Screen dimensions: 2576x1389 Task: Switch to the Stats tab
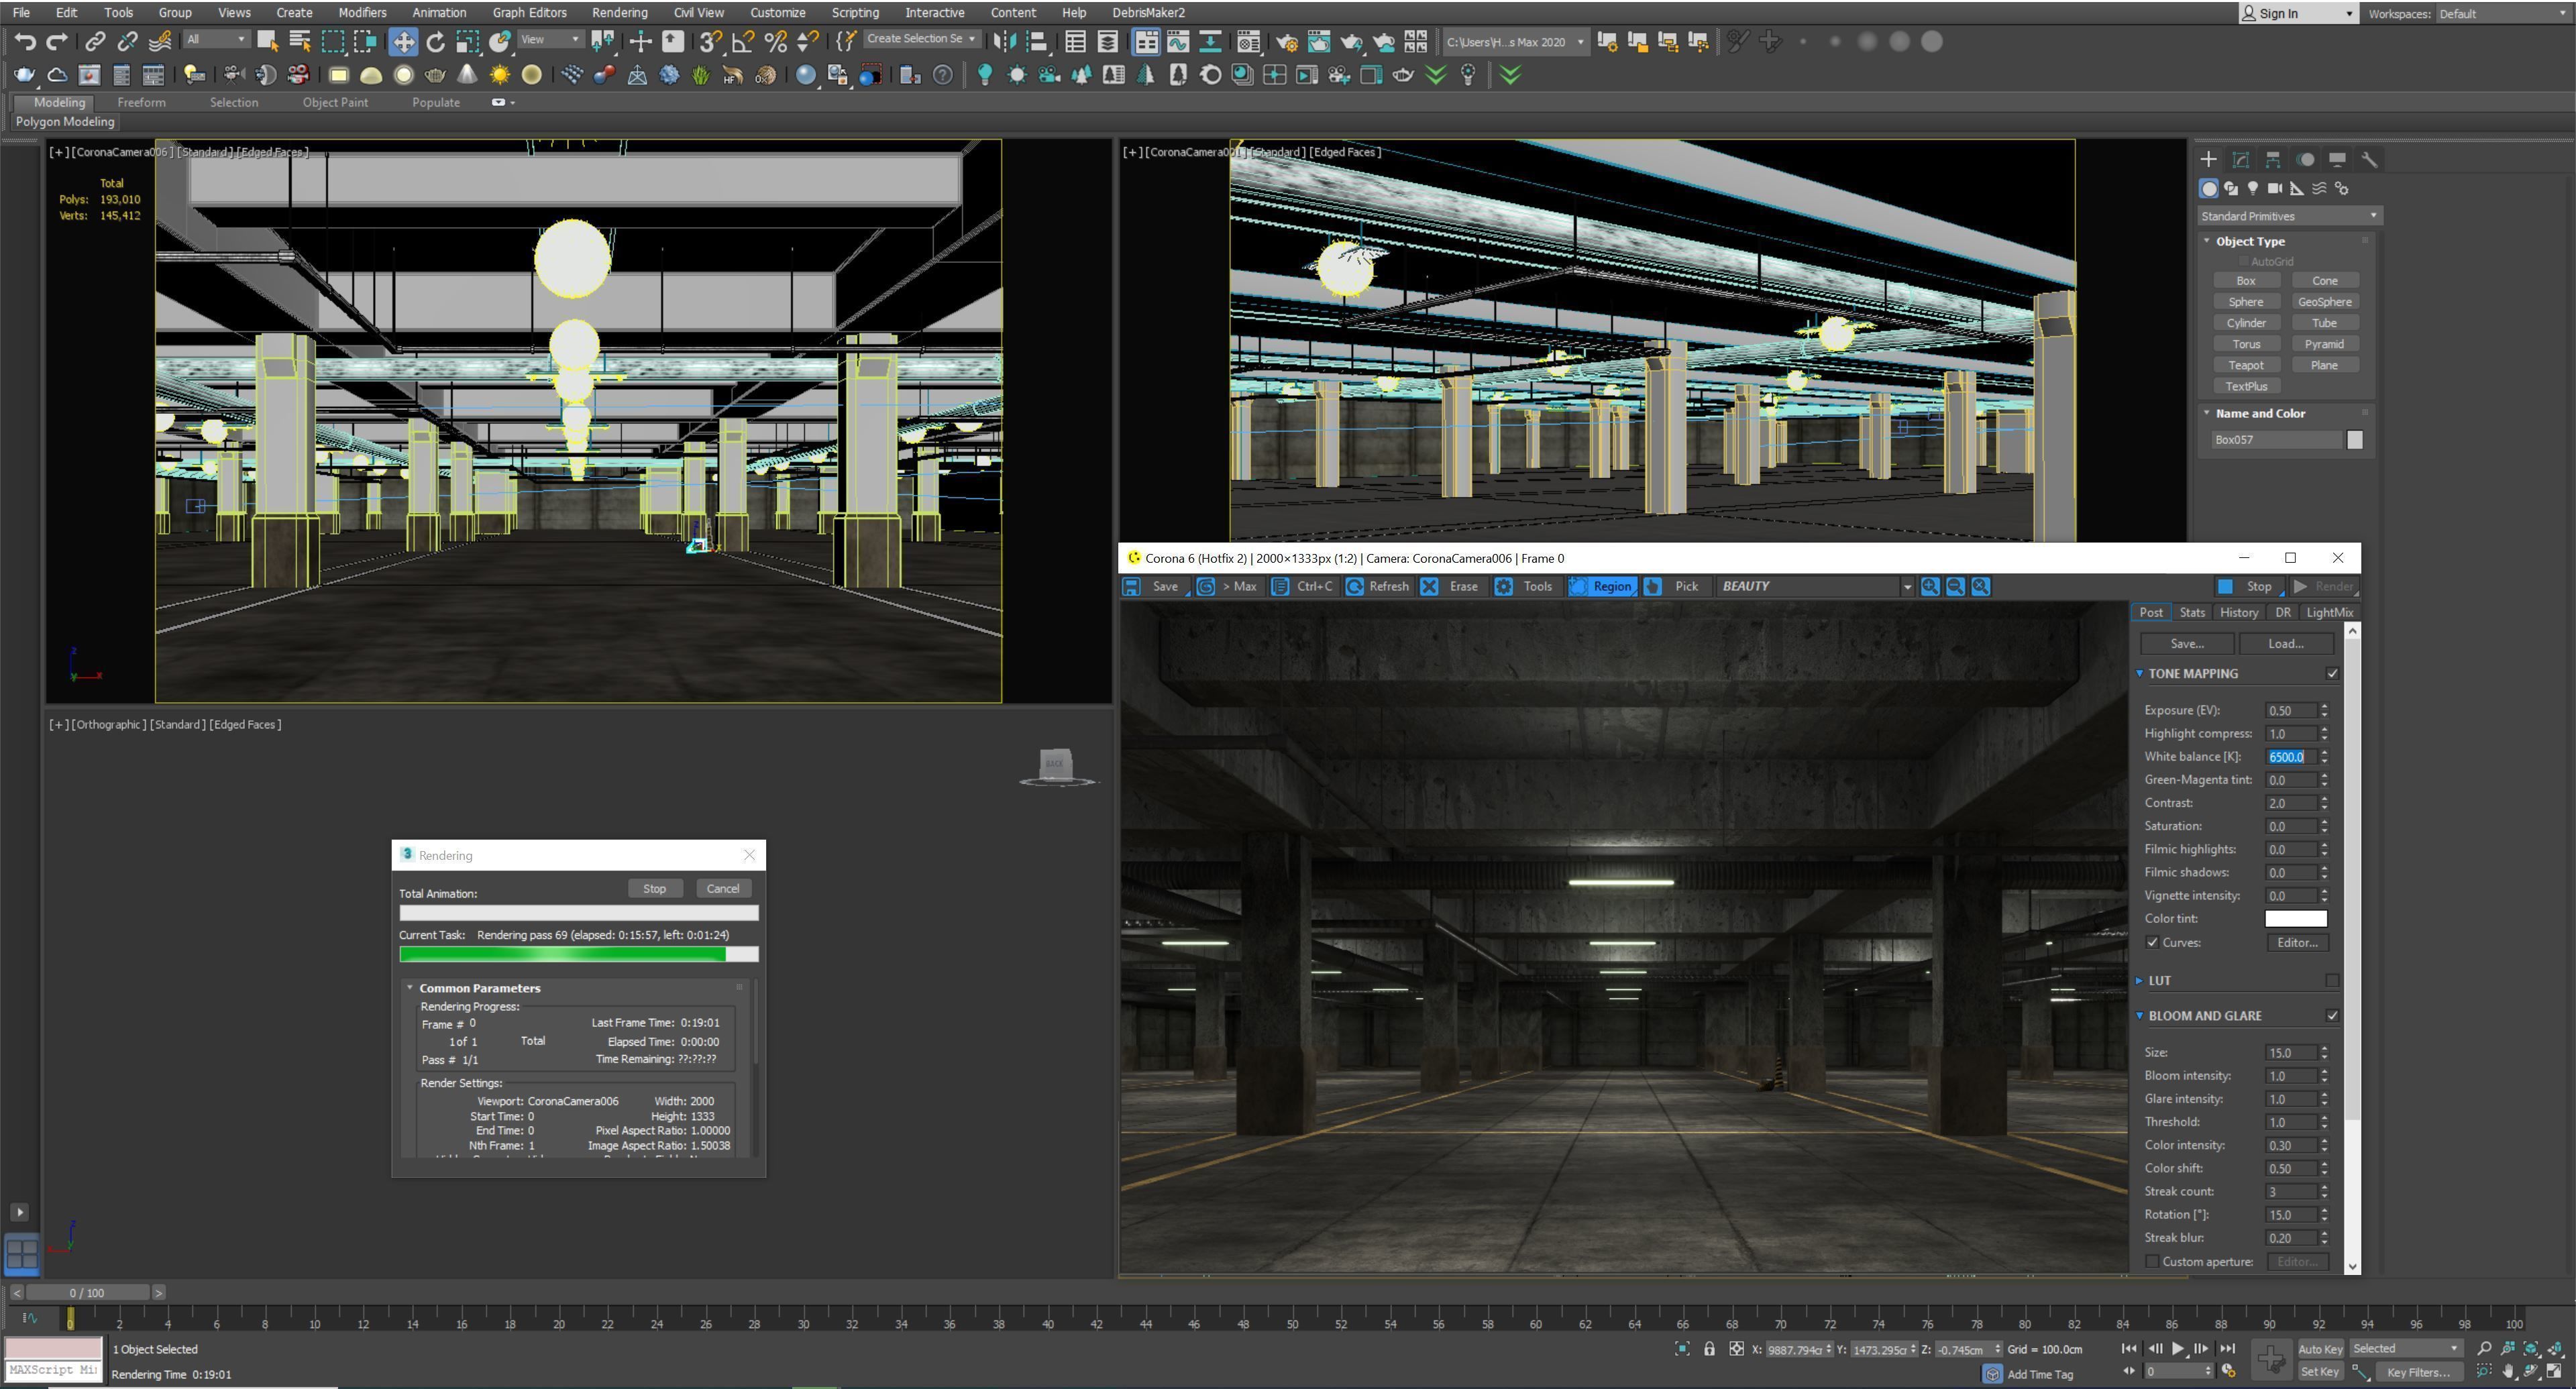click(x=2192, y=613)
